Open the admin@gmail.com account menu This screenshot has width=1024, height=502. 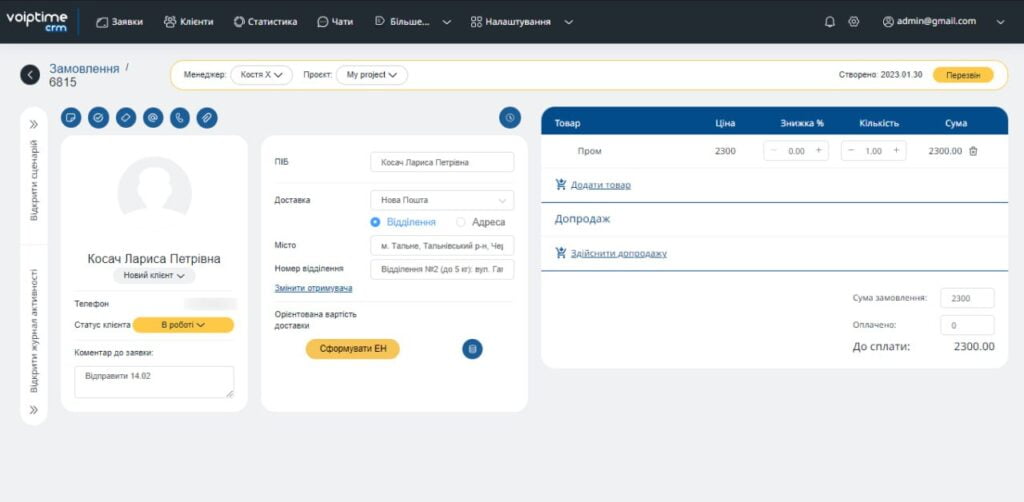(x=943, y=22)
